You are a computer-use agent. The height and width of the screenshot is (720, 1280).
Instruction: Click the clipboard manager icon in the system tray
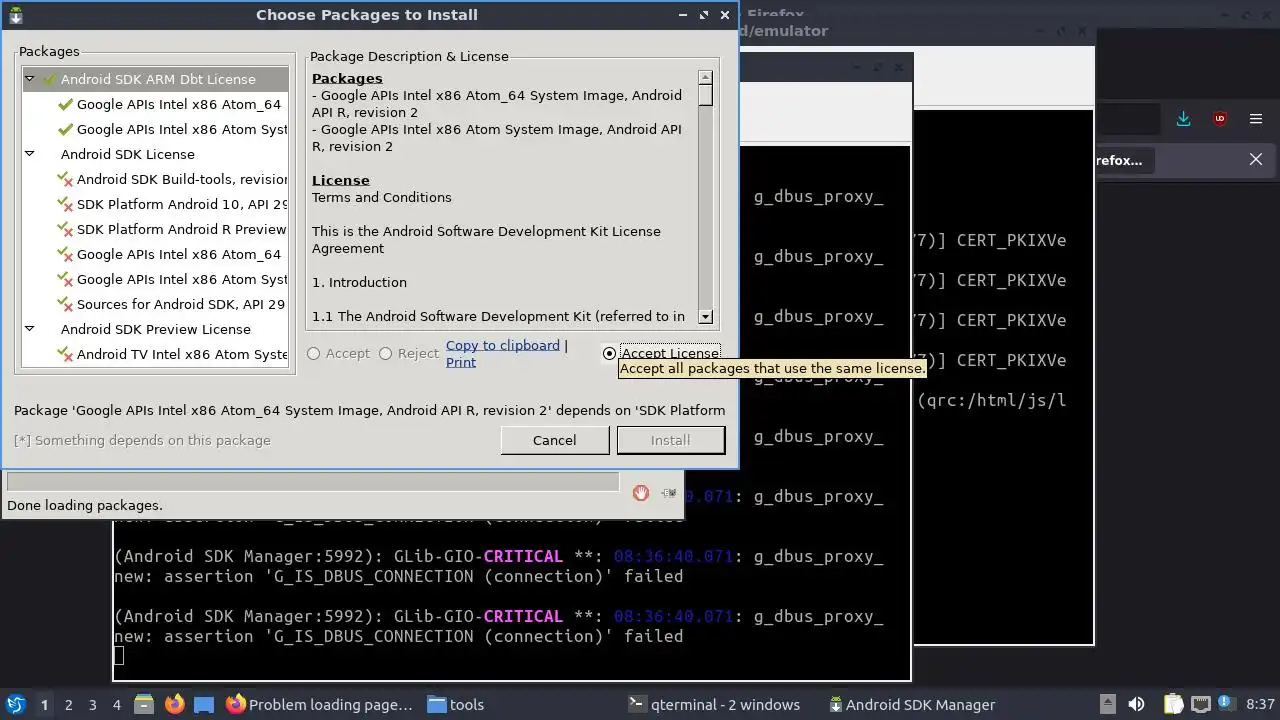[1173, 704]
